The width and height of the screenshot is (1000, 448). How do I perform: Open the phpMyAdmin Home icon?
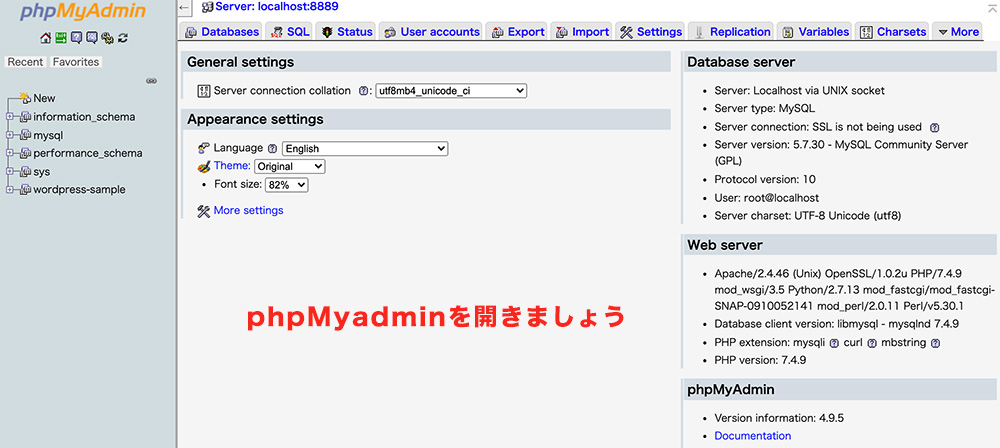(x=45, y=38)
